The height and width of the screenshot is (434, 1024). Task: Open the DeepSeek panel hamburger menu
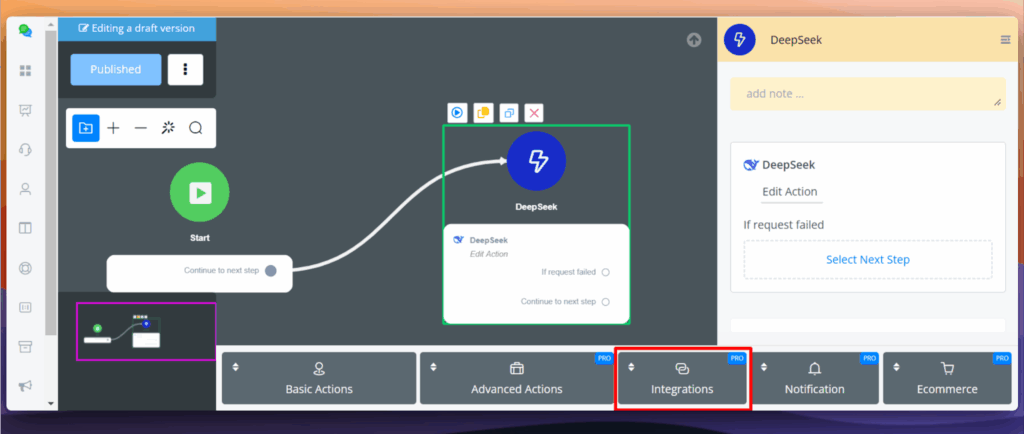[1005, 40]
